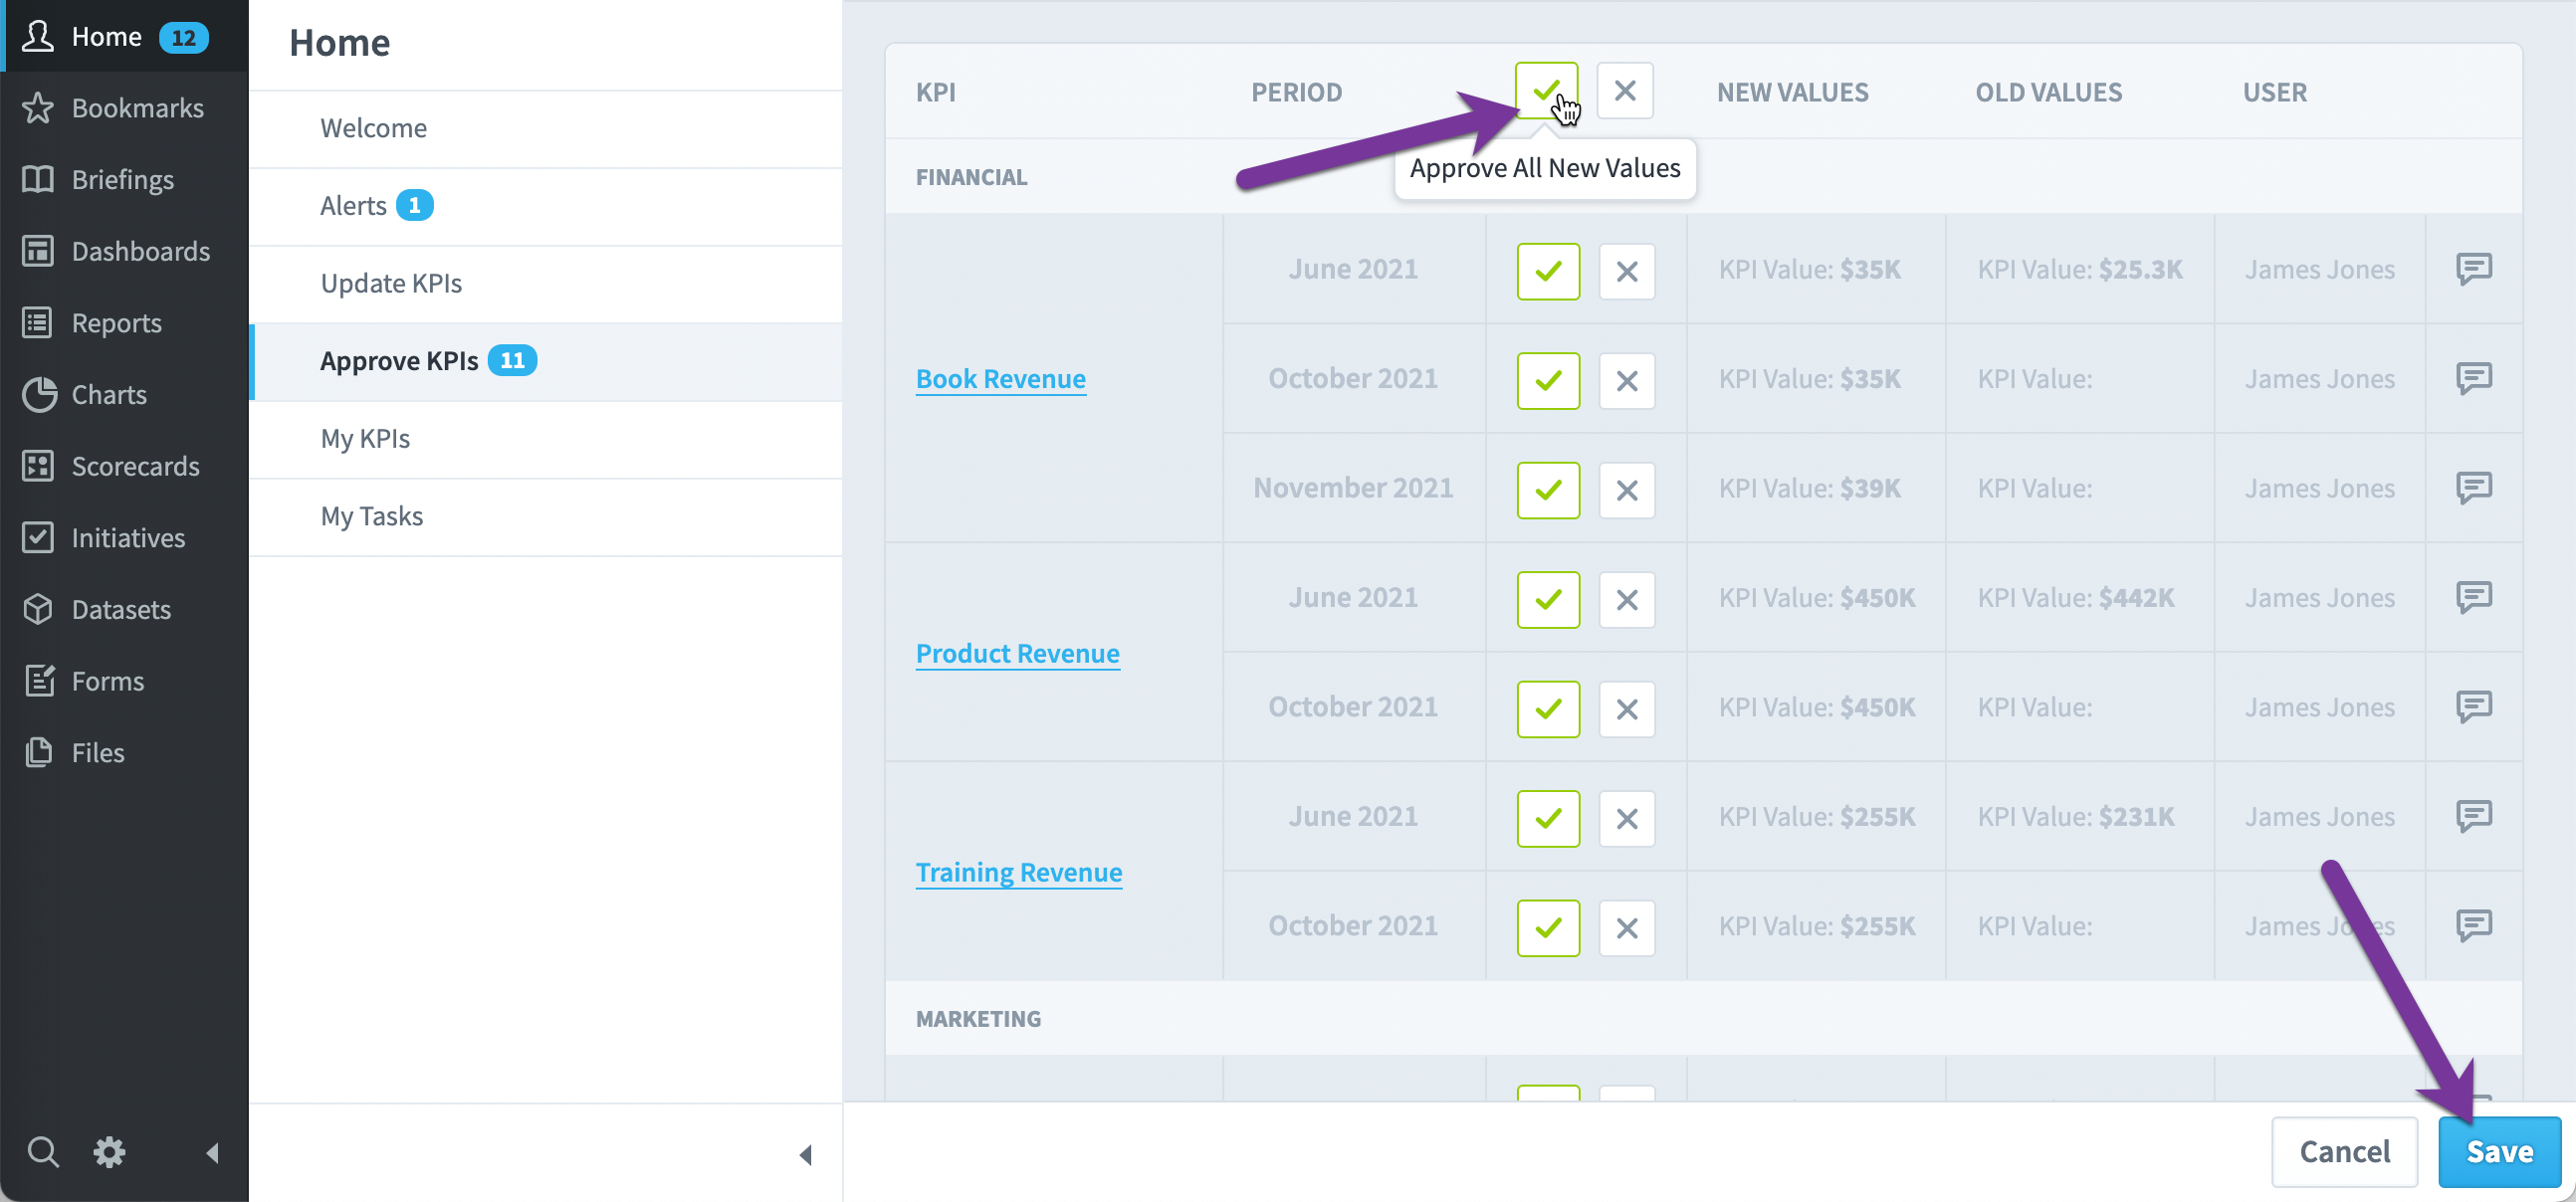Open comment icon for Training Revenue June 2021
2576x1202 pixels.
point(2473,816)
